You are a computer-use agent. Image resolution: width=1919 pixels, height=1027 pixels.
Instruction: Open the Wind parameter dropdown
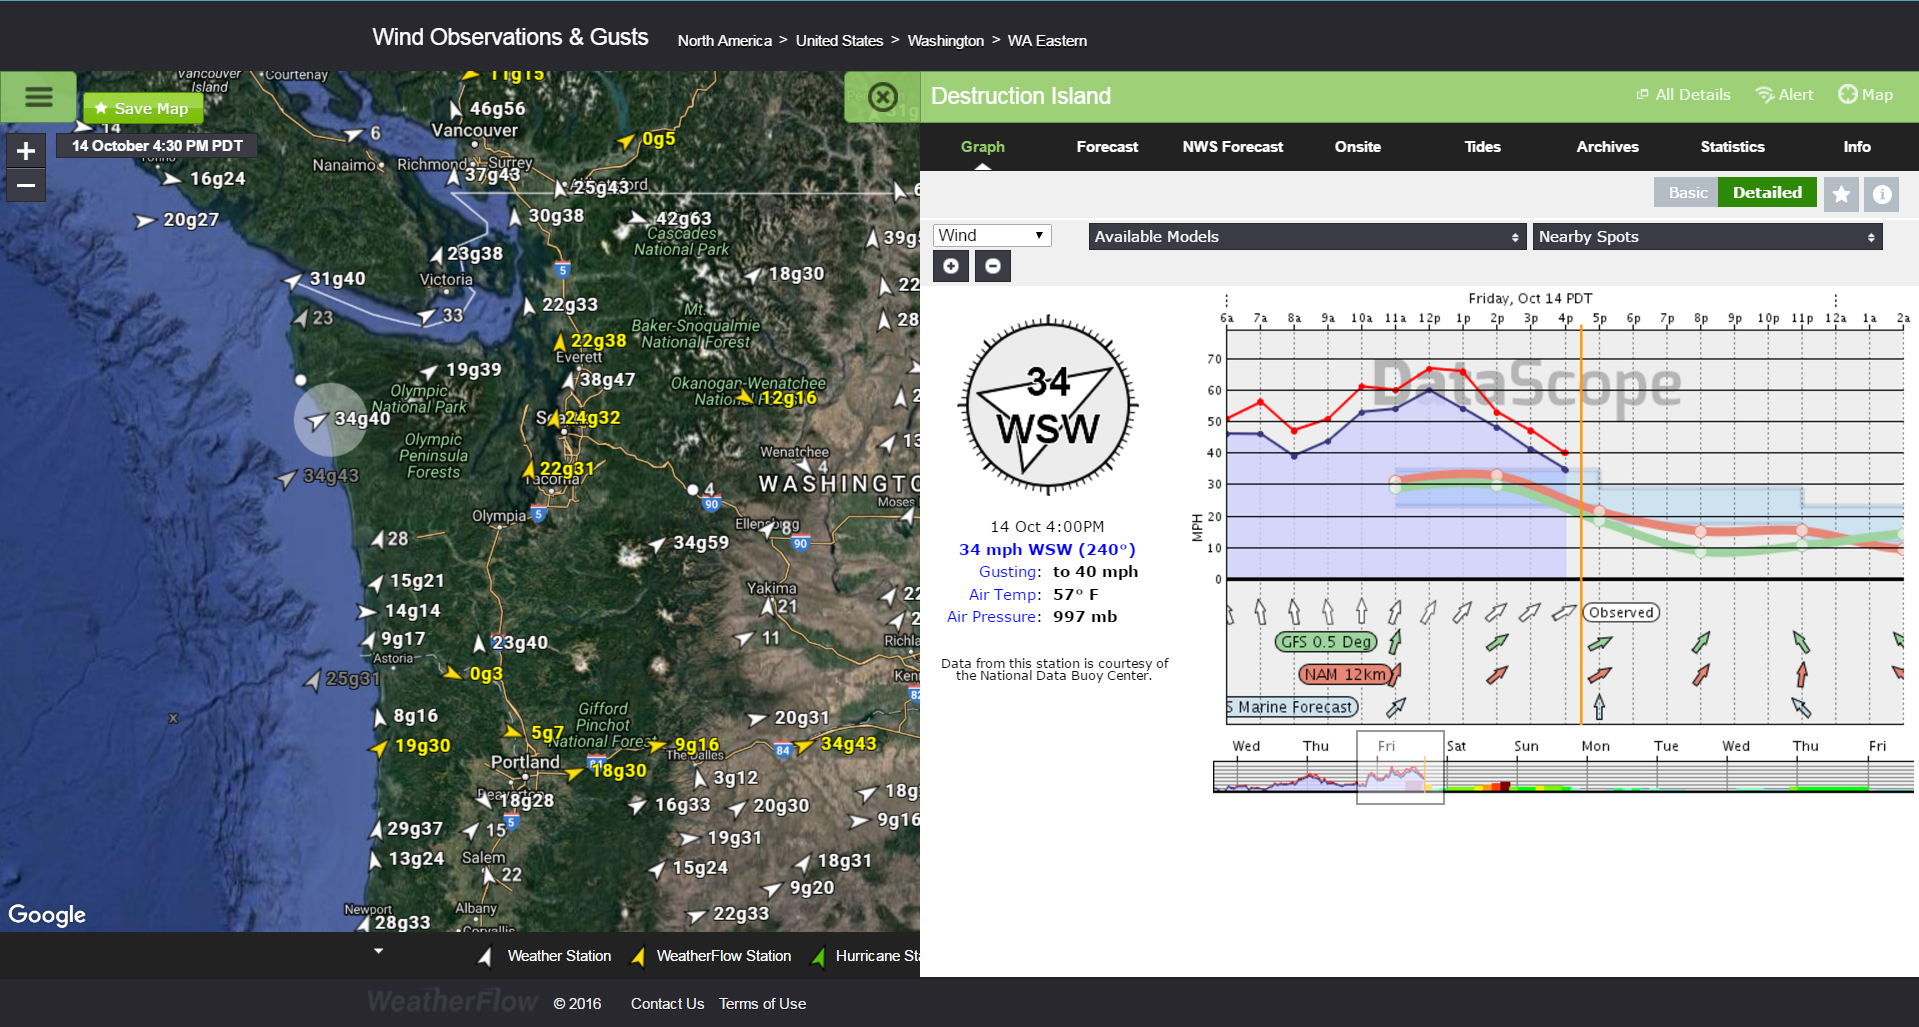click(x=992, y=235)
